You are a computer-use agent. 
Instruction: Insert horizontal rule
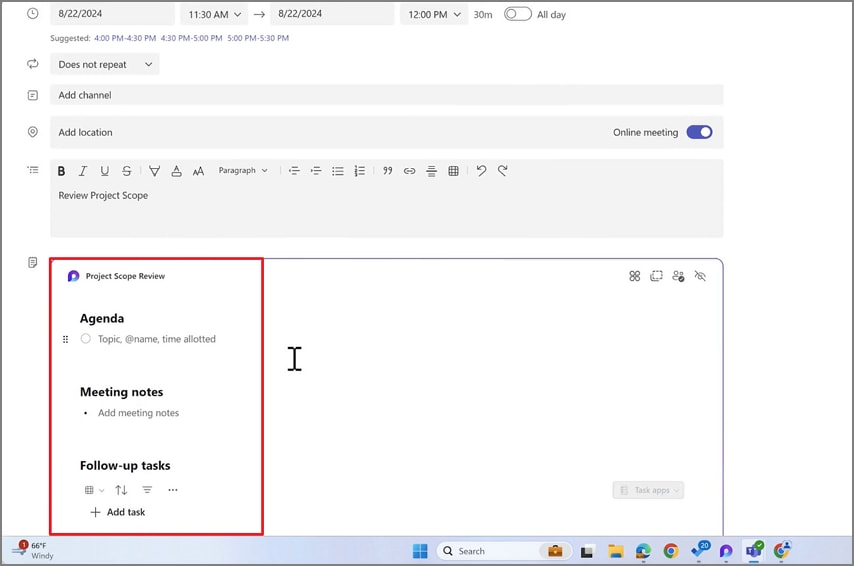tap(431, 171)
